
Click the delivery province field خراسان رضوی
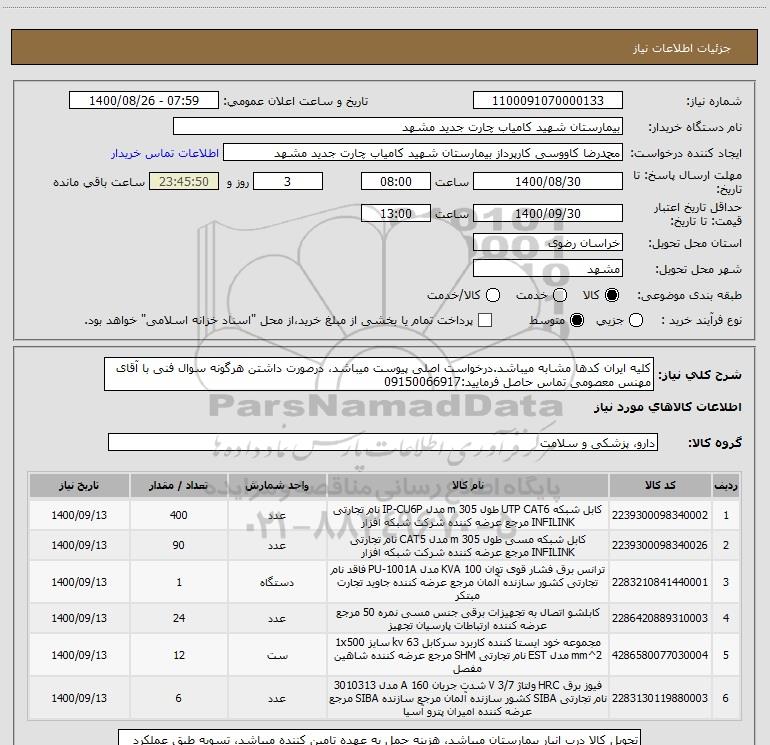point(548,243)
